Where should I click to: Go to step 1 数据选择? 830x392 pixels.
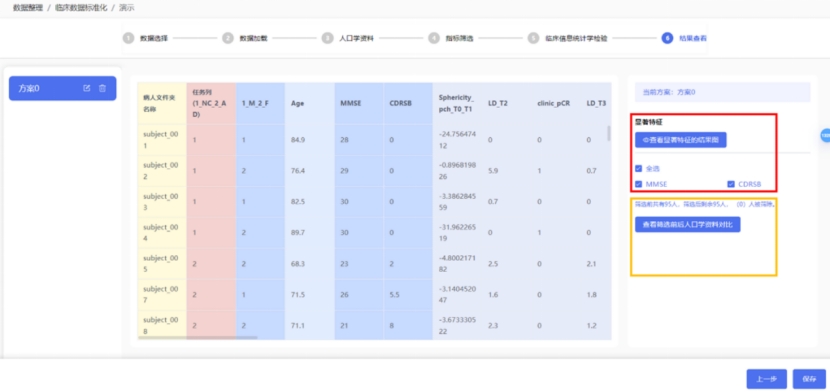146,38
